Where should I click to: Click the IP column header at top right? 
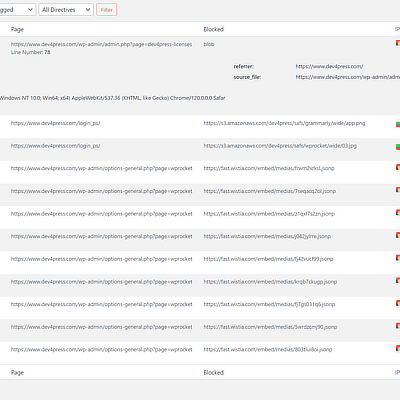pyautogui.click(x=397, y=29)
